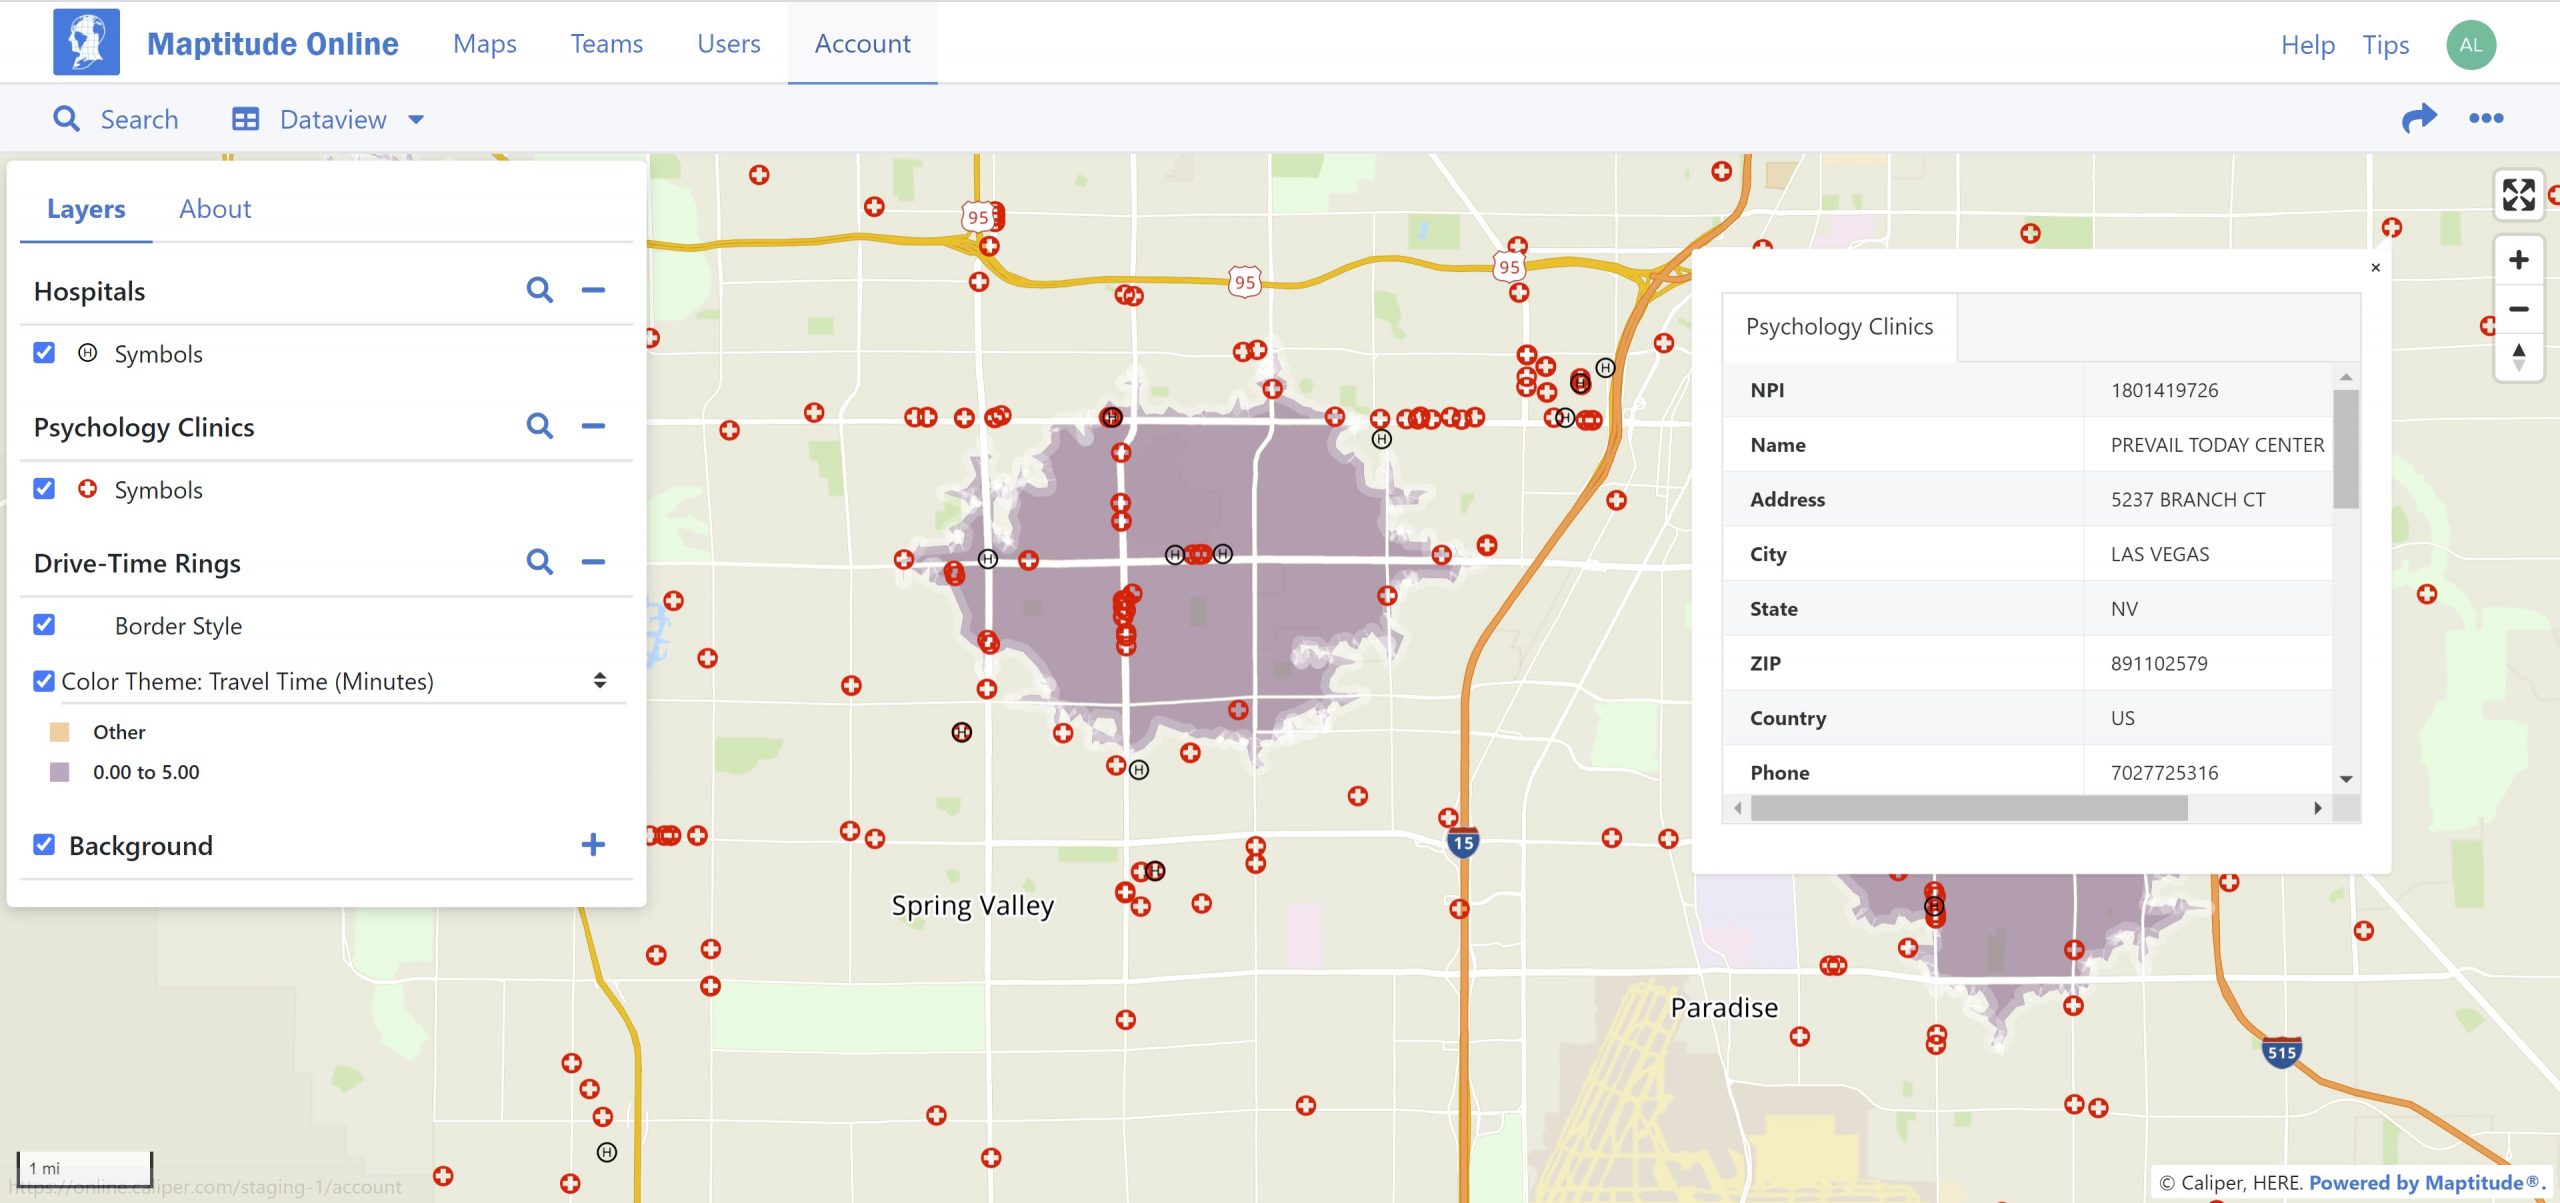
Task: Click the purple 0.00 to 5.00 swatch
Action: [x=60, y=772]
